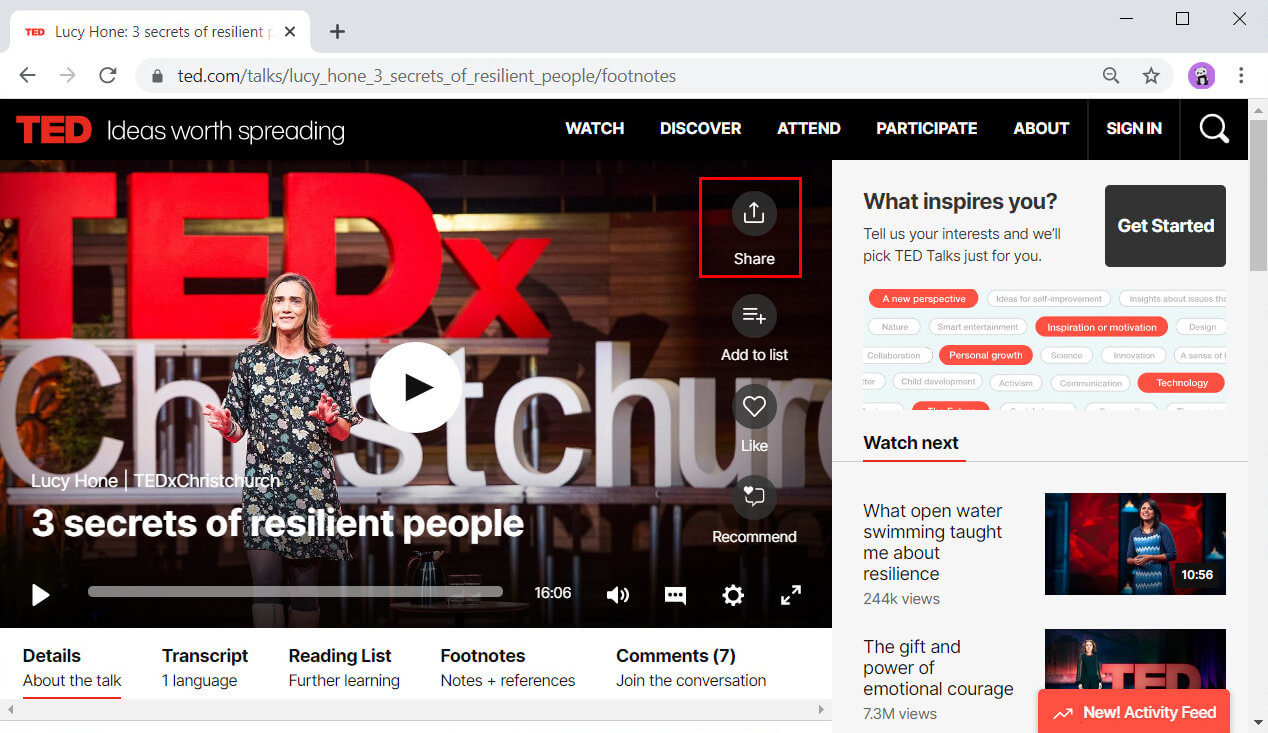Click SIGN IN
Image resolution: width=1268 pixels, height=733 pixels.
click(1134, 128)
